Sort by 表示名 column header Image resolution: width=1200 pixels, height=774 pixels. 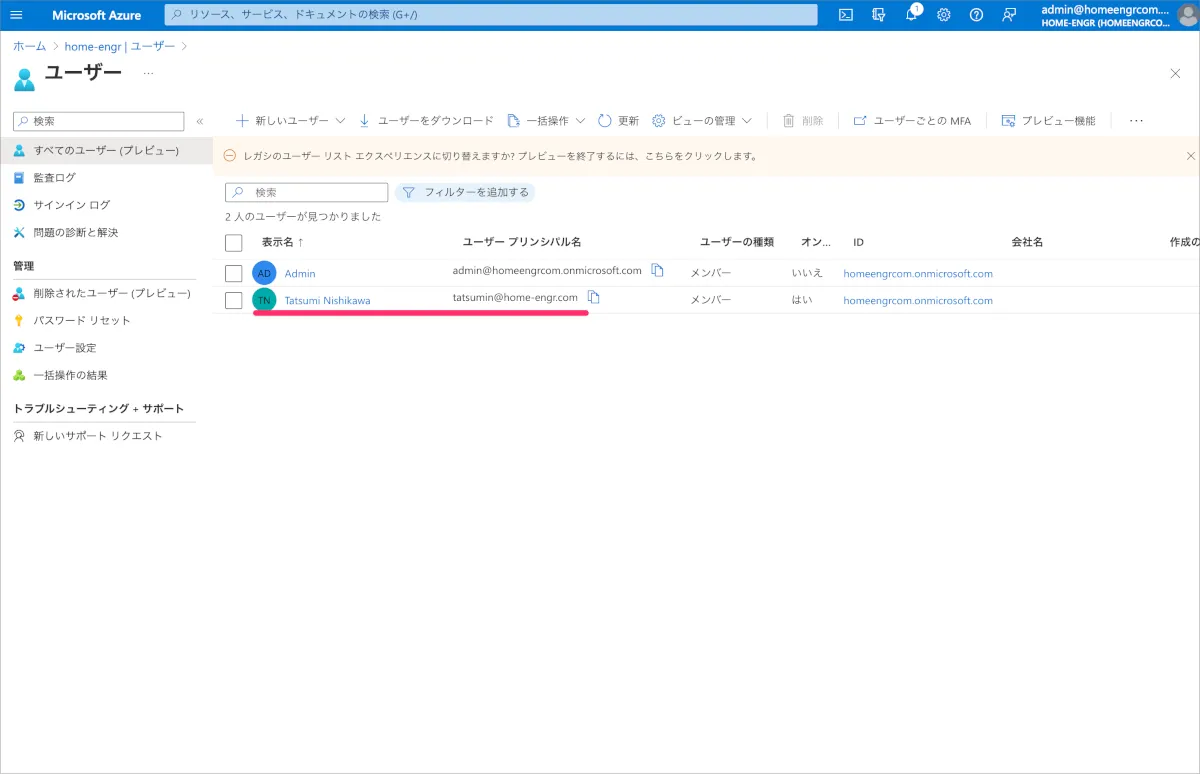[282, 242]
